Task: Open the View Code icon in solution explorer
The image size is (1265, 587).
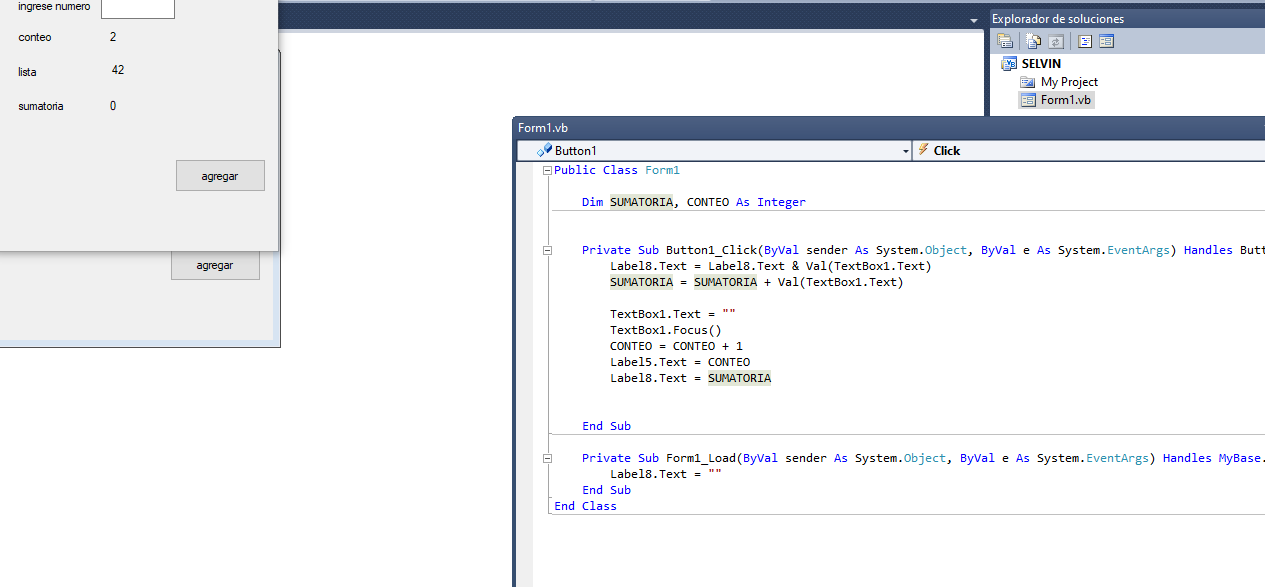Action: [1085, 41]
